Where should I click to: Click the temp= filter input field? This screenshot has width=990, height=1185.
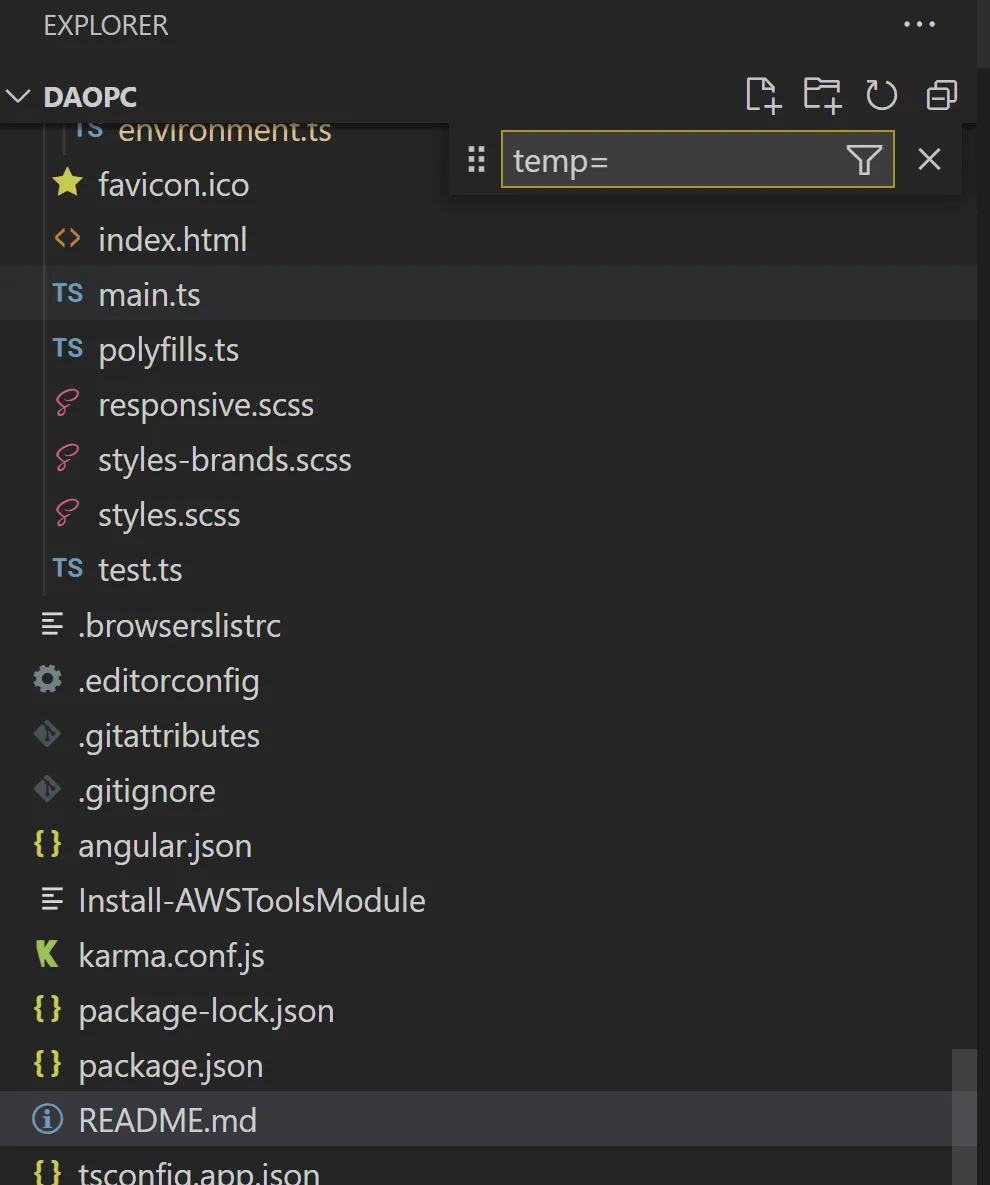coord(670,159)
